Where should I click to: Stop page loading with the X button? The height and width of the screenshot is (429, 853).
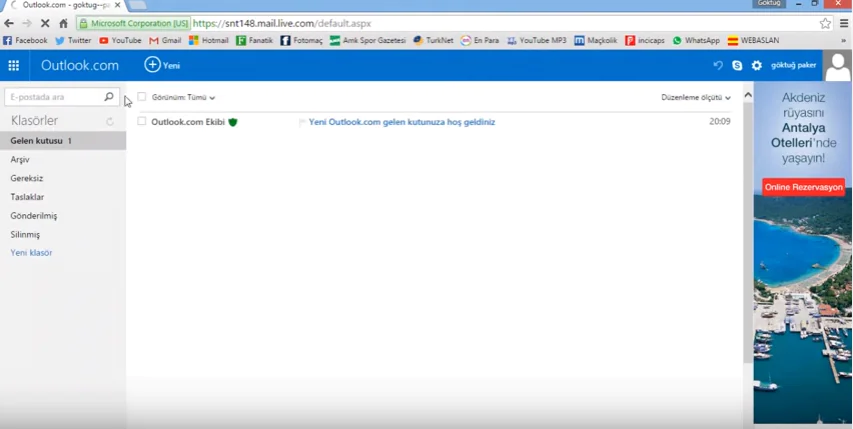(45, 23)
